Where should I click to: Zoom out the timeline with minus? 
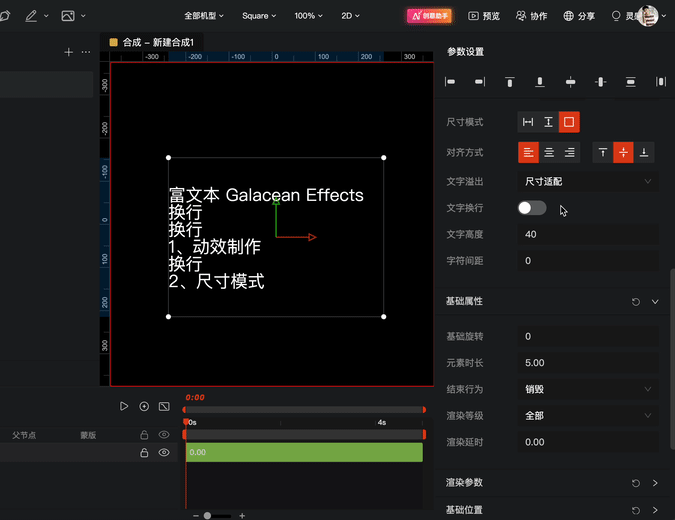(196, 516)
